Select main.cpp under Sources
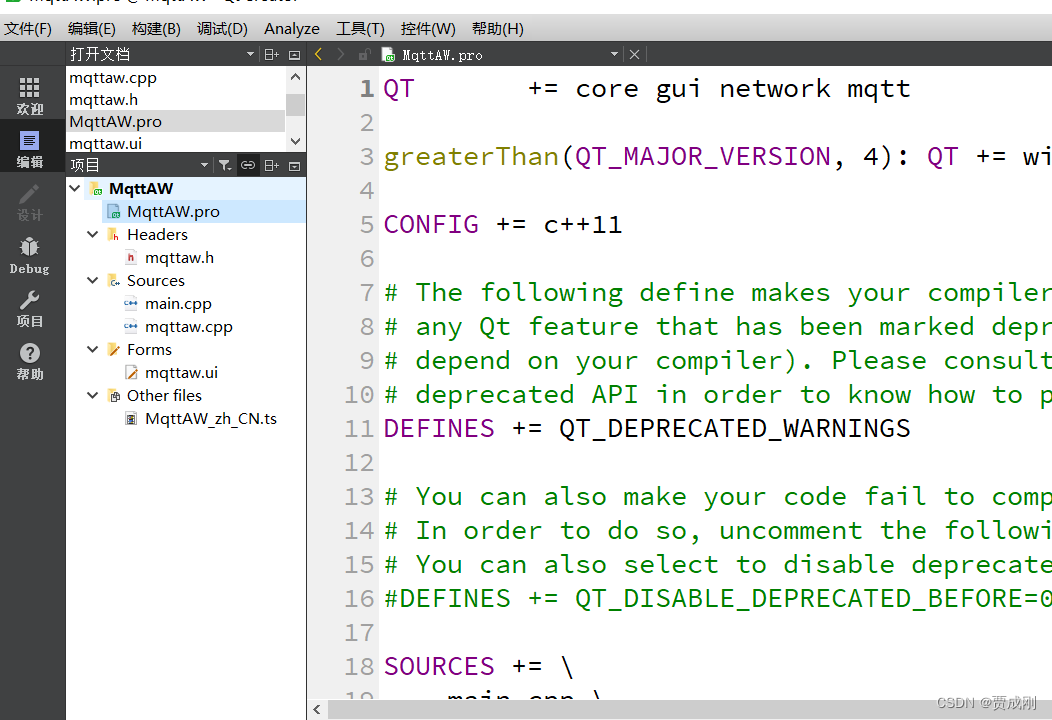This screenshot has height=720, width=1052. pos(178,304)
